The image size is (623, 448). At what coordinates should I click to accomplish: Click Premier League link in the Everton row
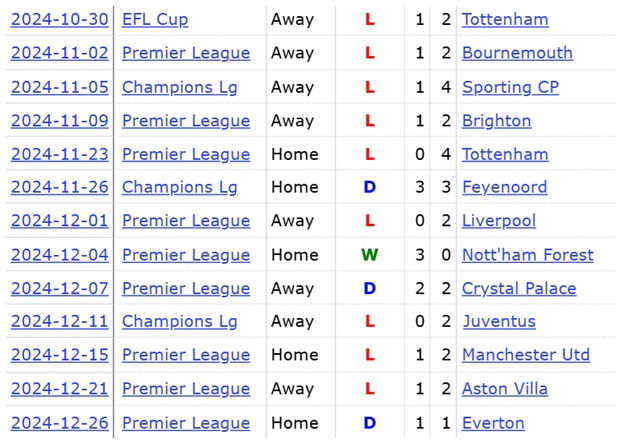186,423
